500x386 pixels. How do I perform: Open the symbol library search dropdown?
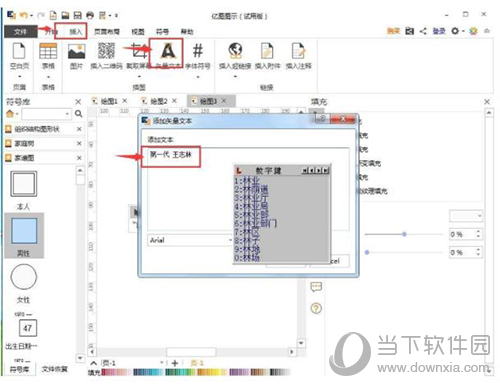tap(68, 114)
